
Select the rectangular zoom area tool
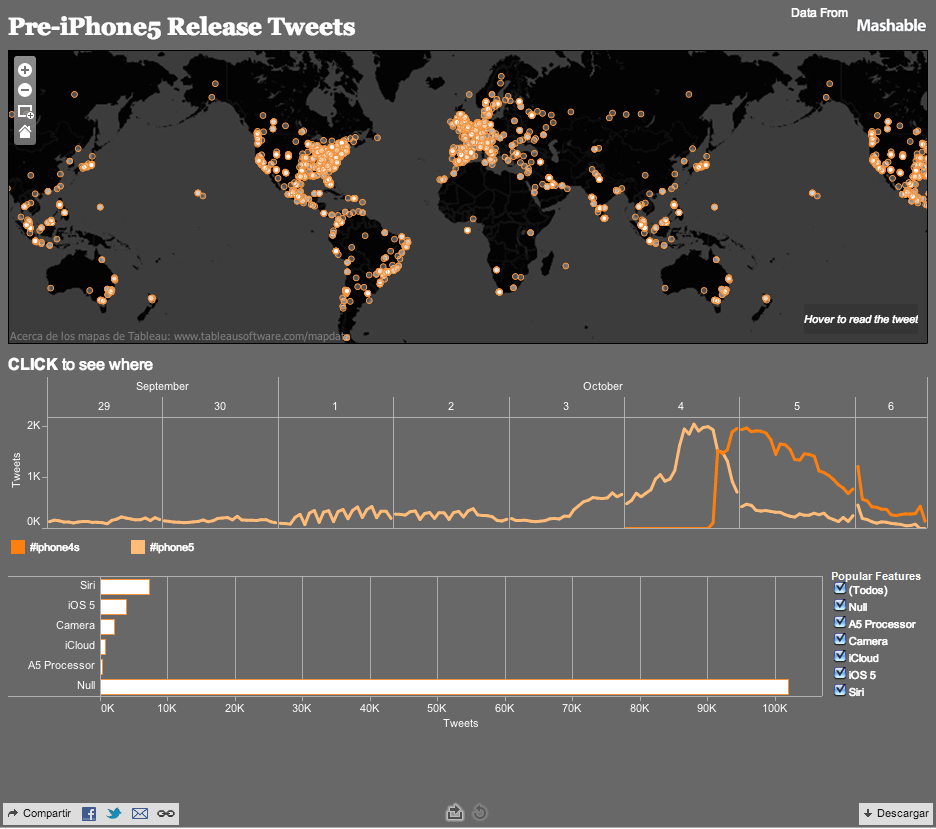tap(23, 111)
